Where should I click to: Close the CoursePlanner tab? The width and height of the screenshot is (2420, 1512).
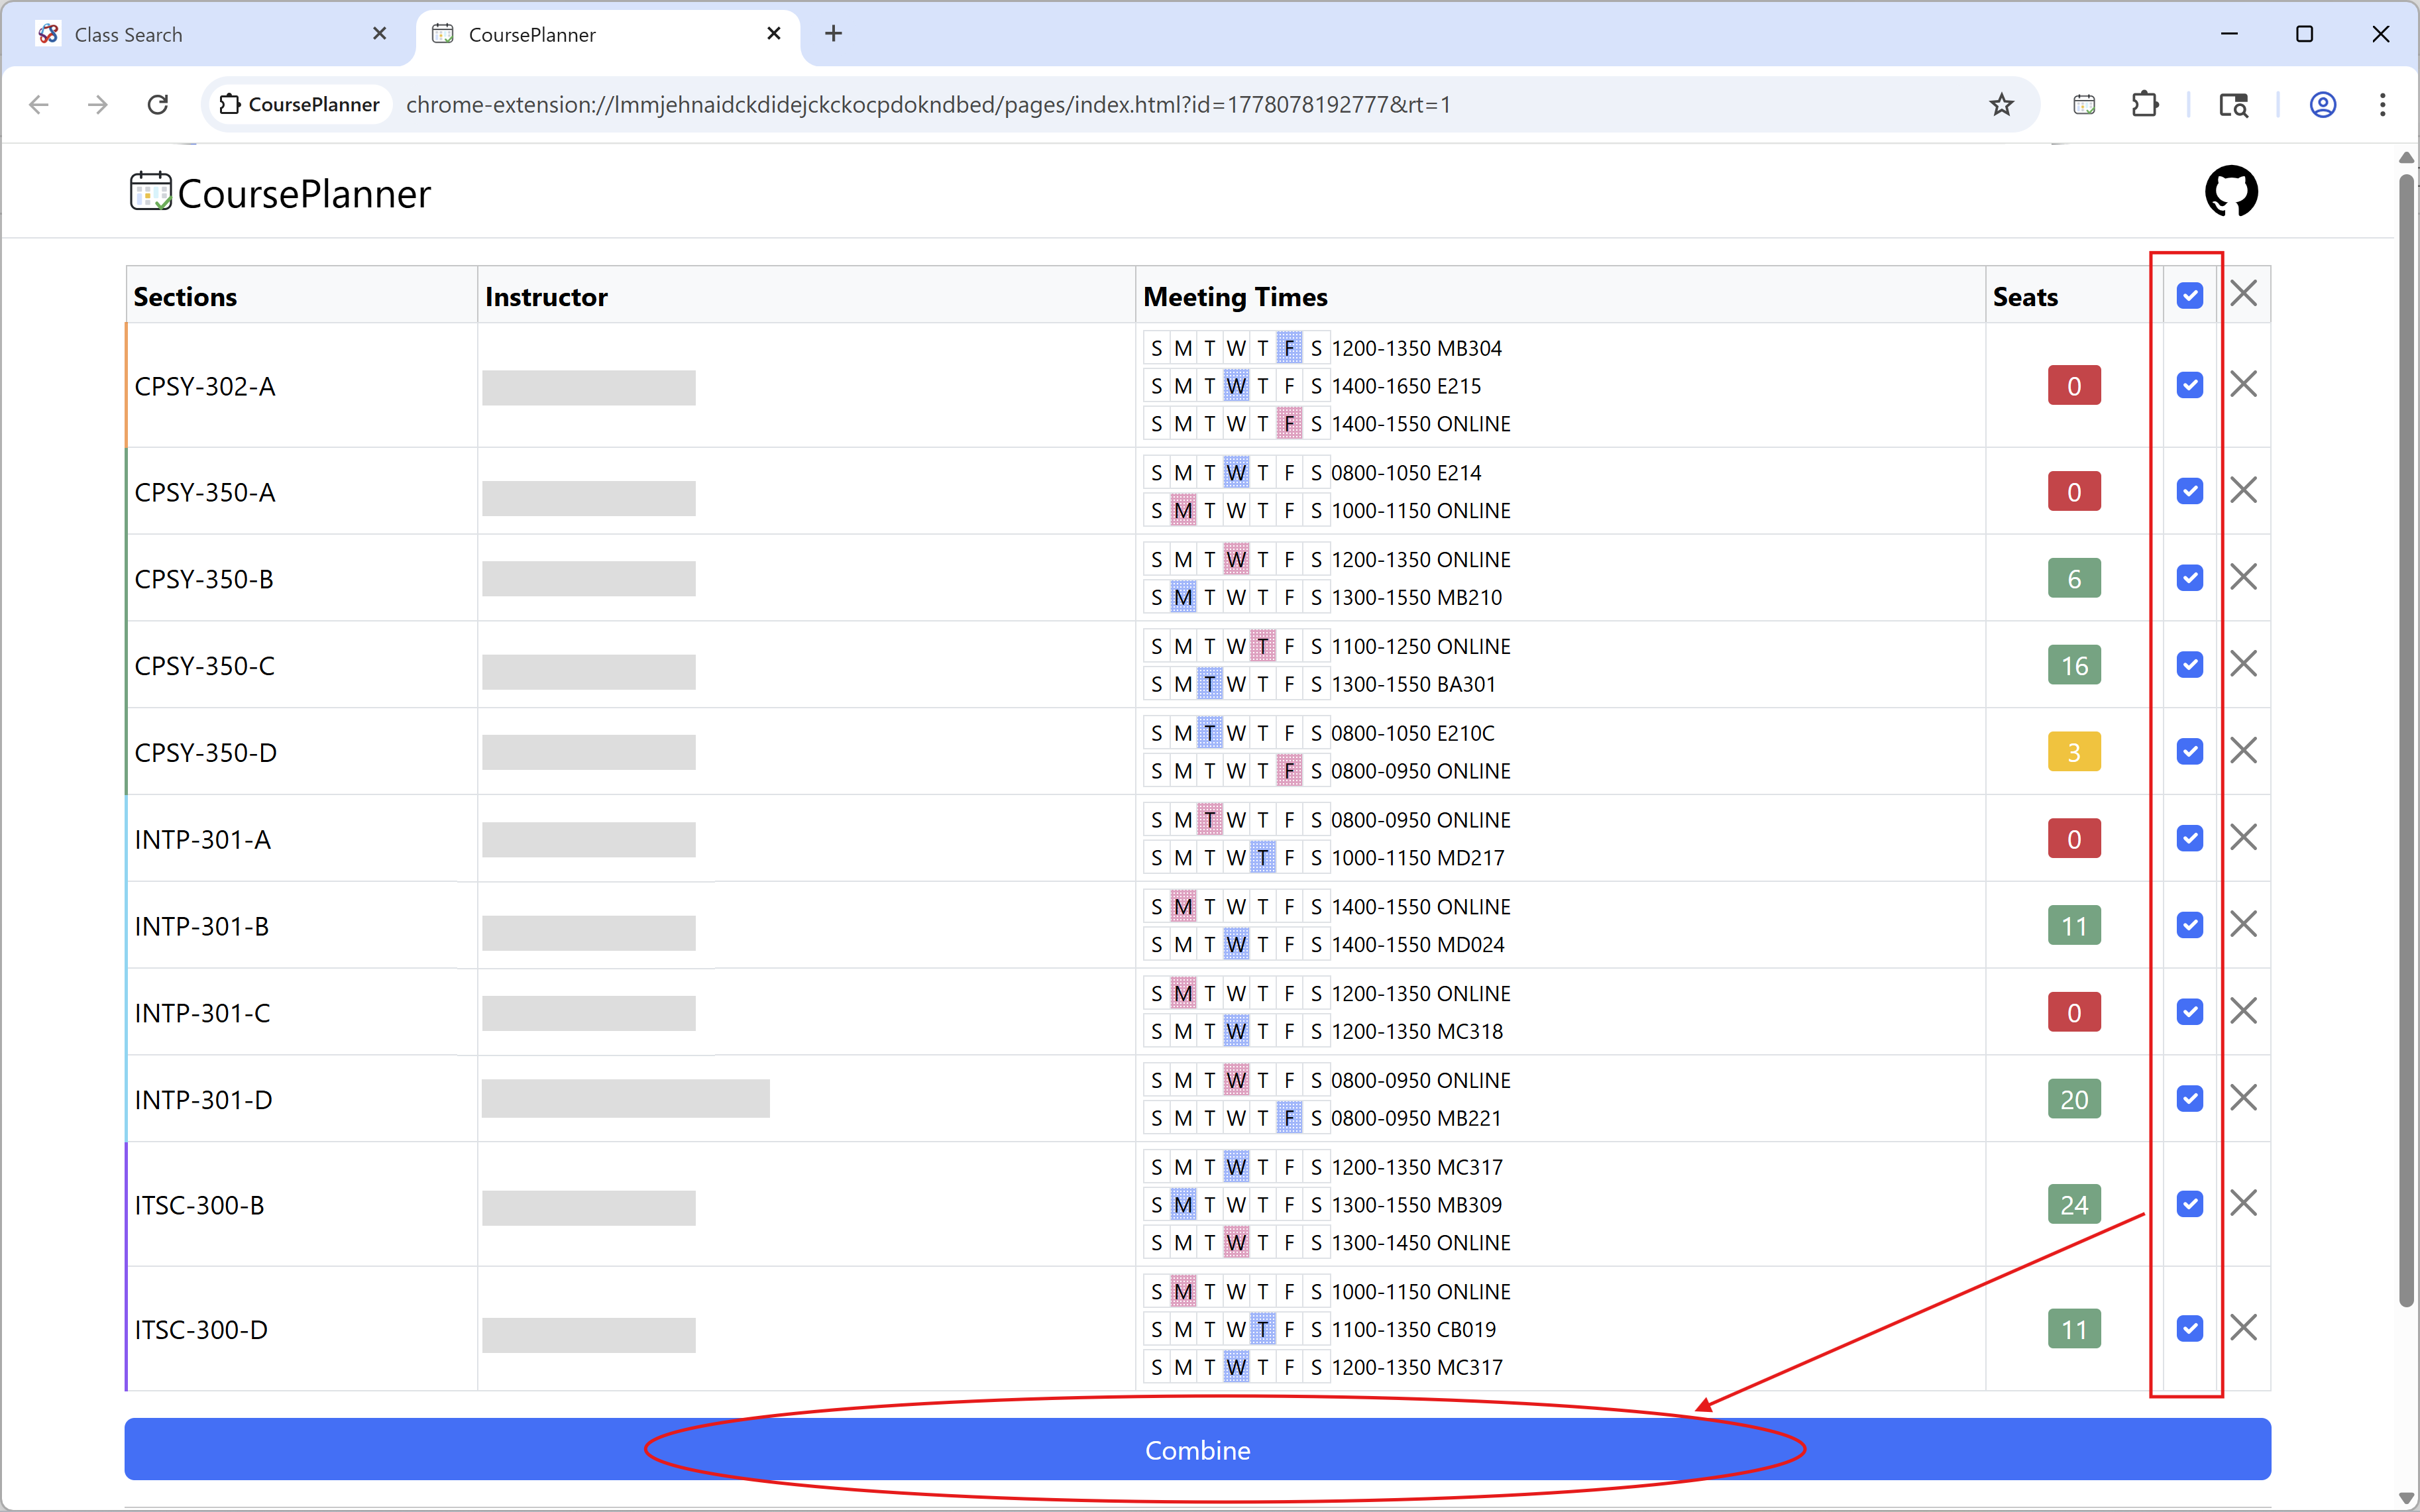click(x=773, y=34)
